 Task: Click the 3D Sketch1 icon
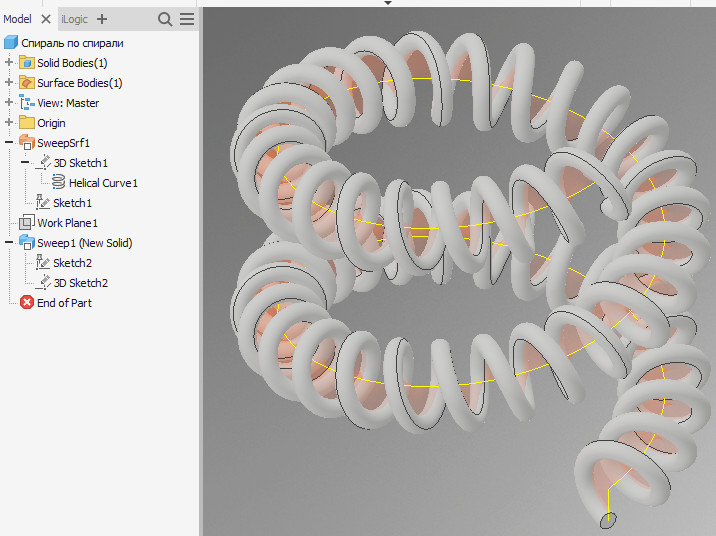[x=43, y=163]
